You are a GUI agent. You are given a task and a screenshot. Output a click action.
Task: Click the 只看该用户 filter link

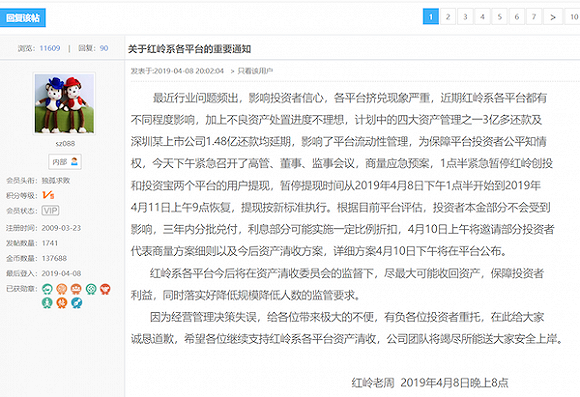pyautogui.click(x=255, y=71)
